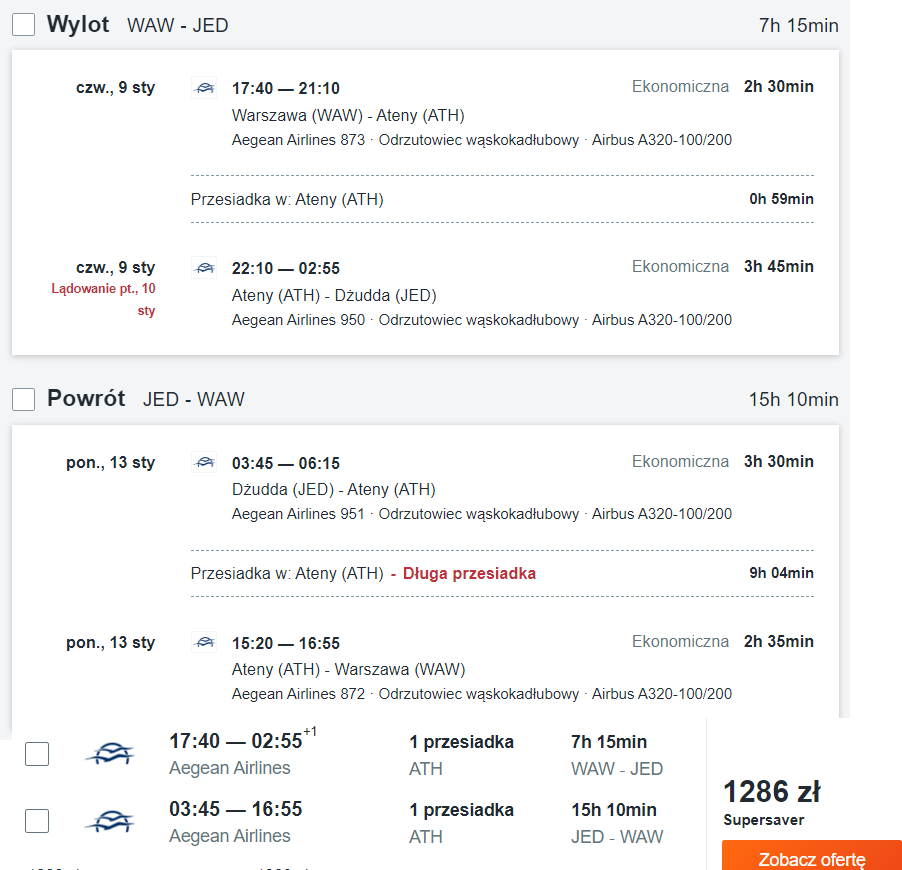Click Przesiadka w: Ateny row with 0h 59min

(502, 199)
